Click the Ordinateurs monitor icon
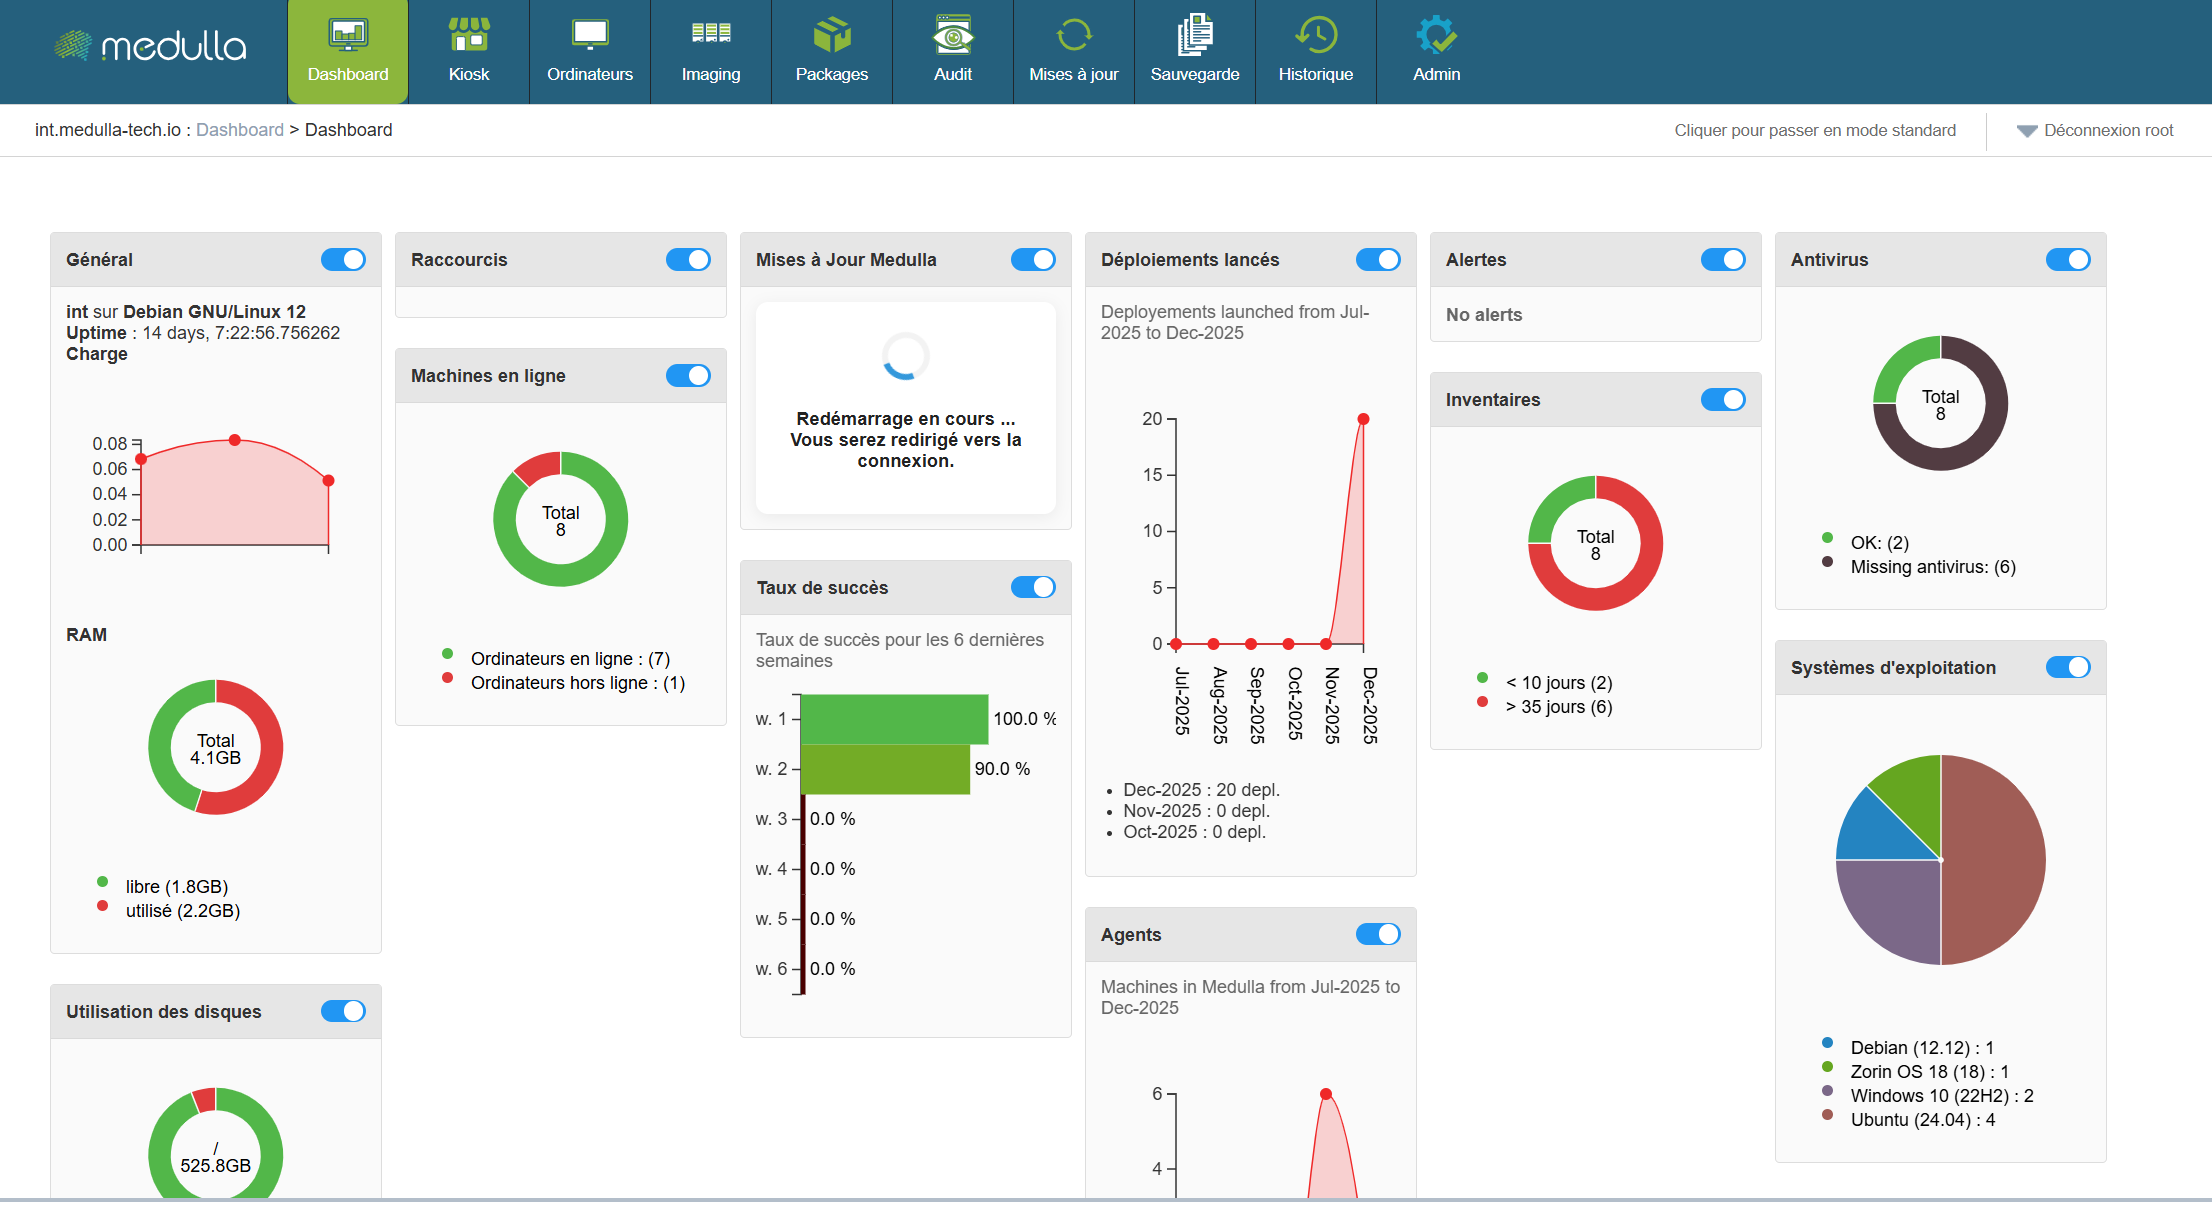This screenshot has height=1207, width=2212. (x=589, y=35)
